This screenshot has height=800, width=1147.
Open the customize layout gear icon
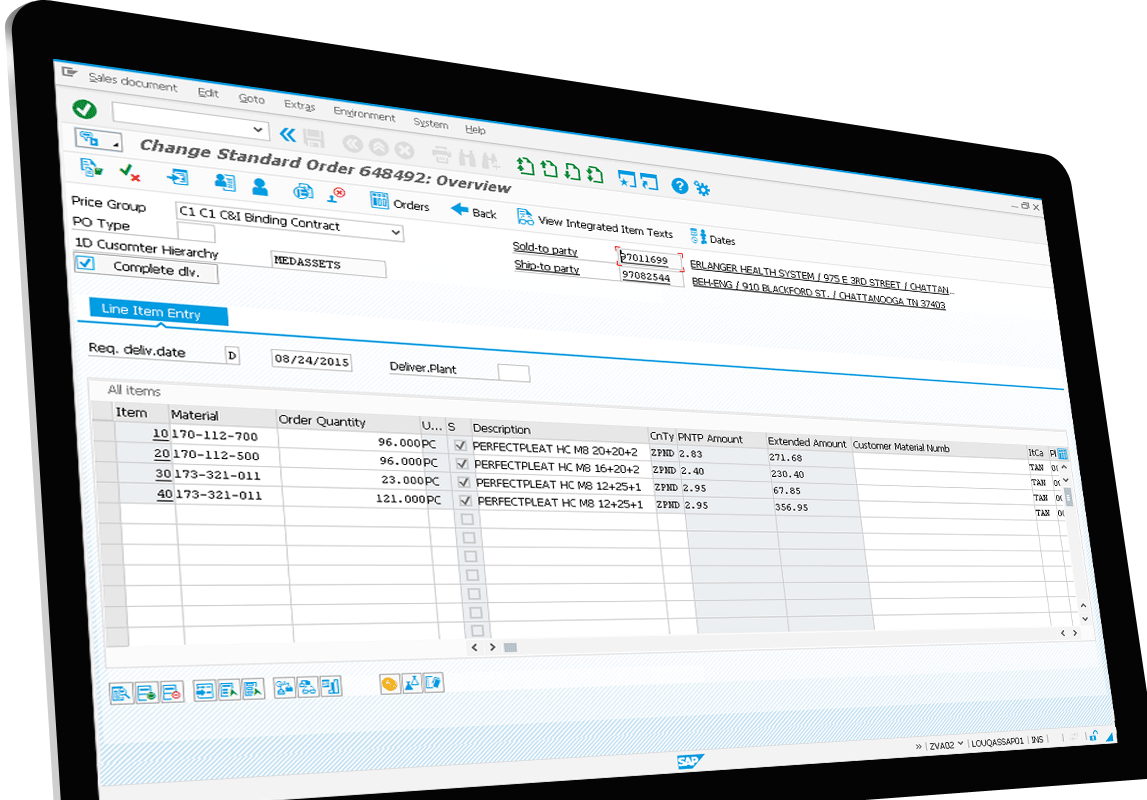point(702,188)
